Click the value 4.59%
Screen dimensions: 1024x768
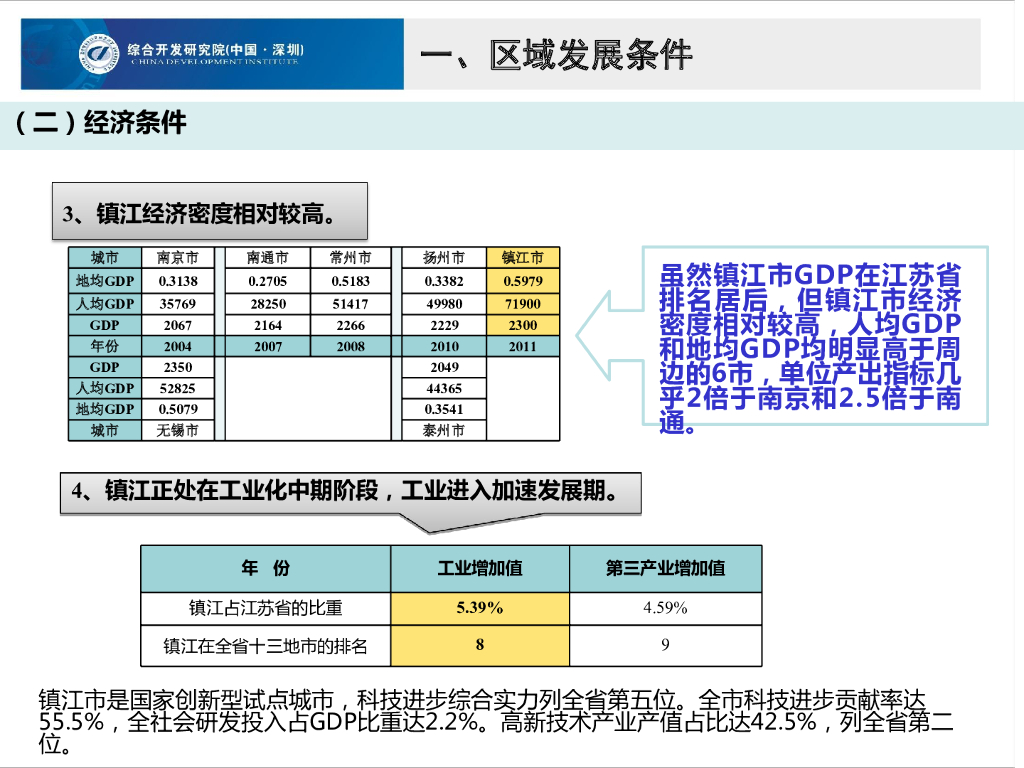(665, 608)
